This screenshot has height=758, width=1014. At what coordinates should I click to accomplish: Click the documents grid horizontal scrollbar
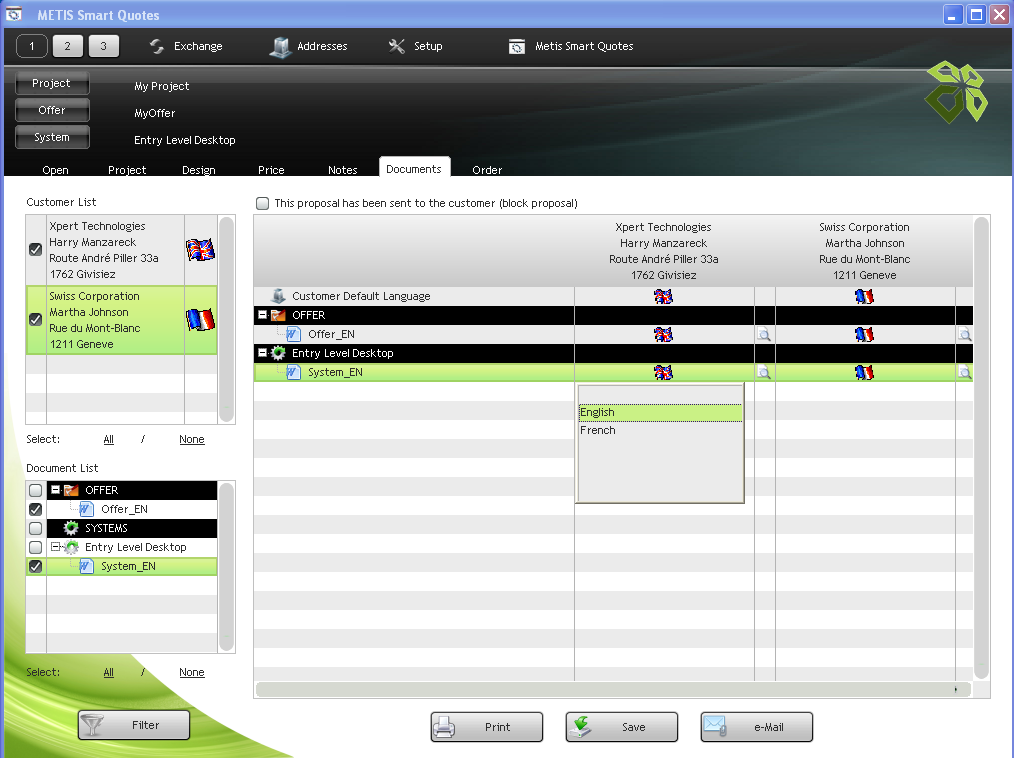[x=613, y=689]
